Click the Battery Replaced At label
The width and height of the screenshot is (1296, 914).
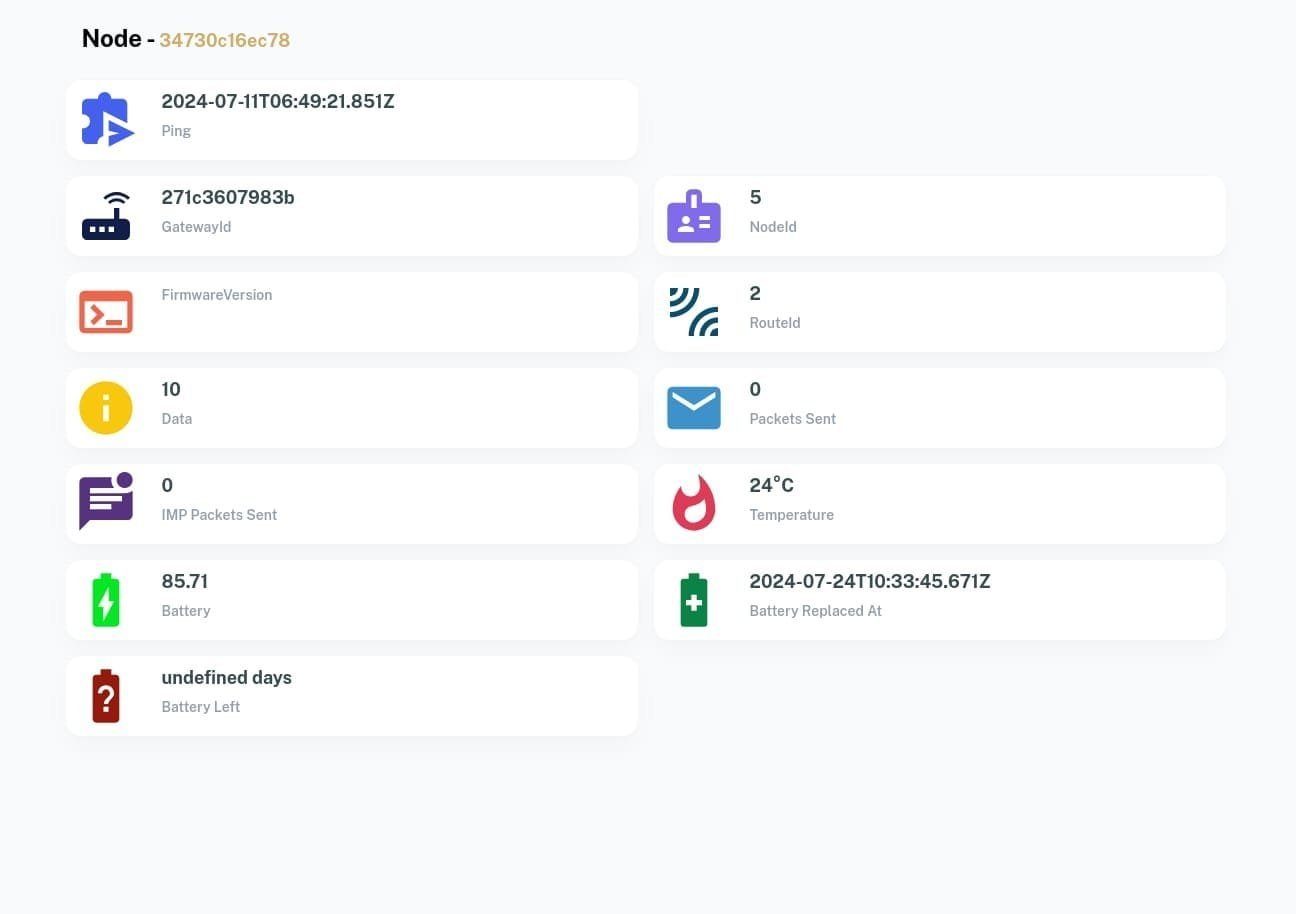pyautogui.click(x=816, y=611)
